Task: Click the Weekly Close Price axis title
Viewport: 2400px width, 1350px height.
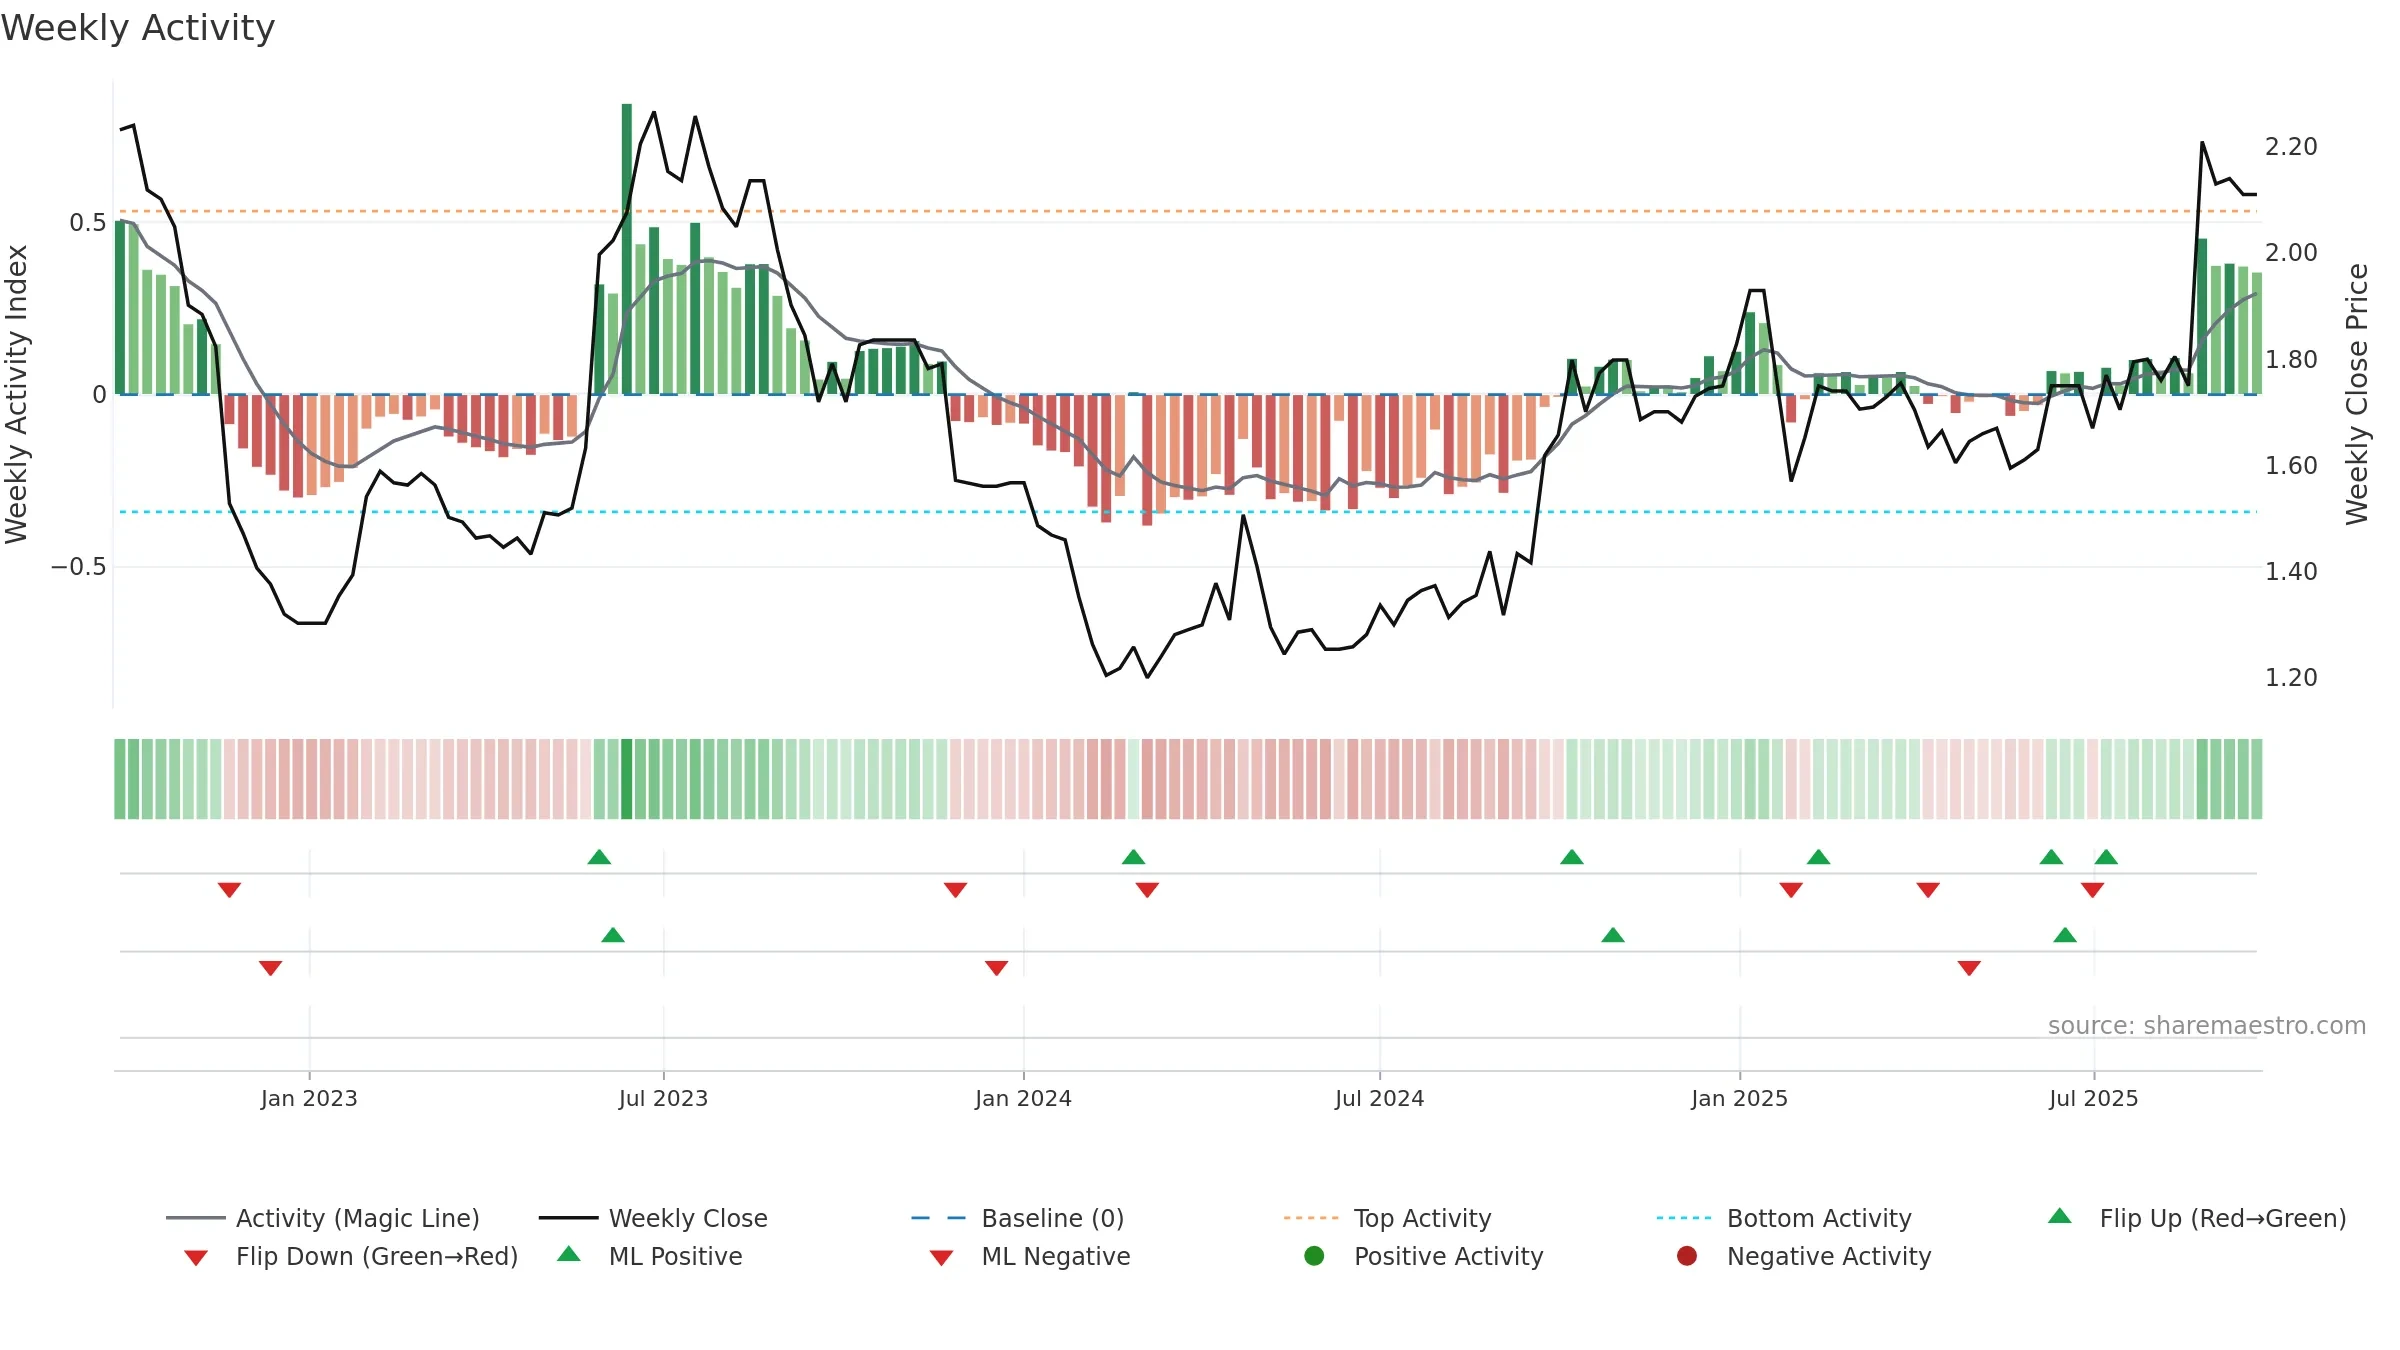Action: (x=2357, y=394)
